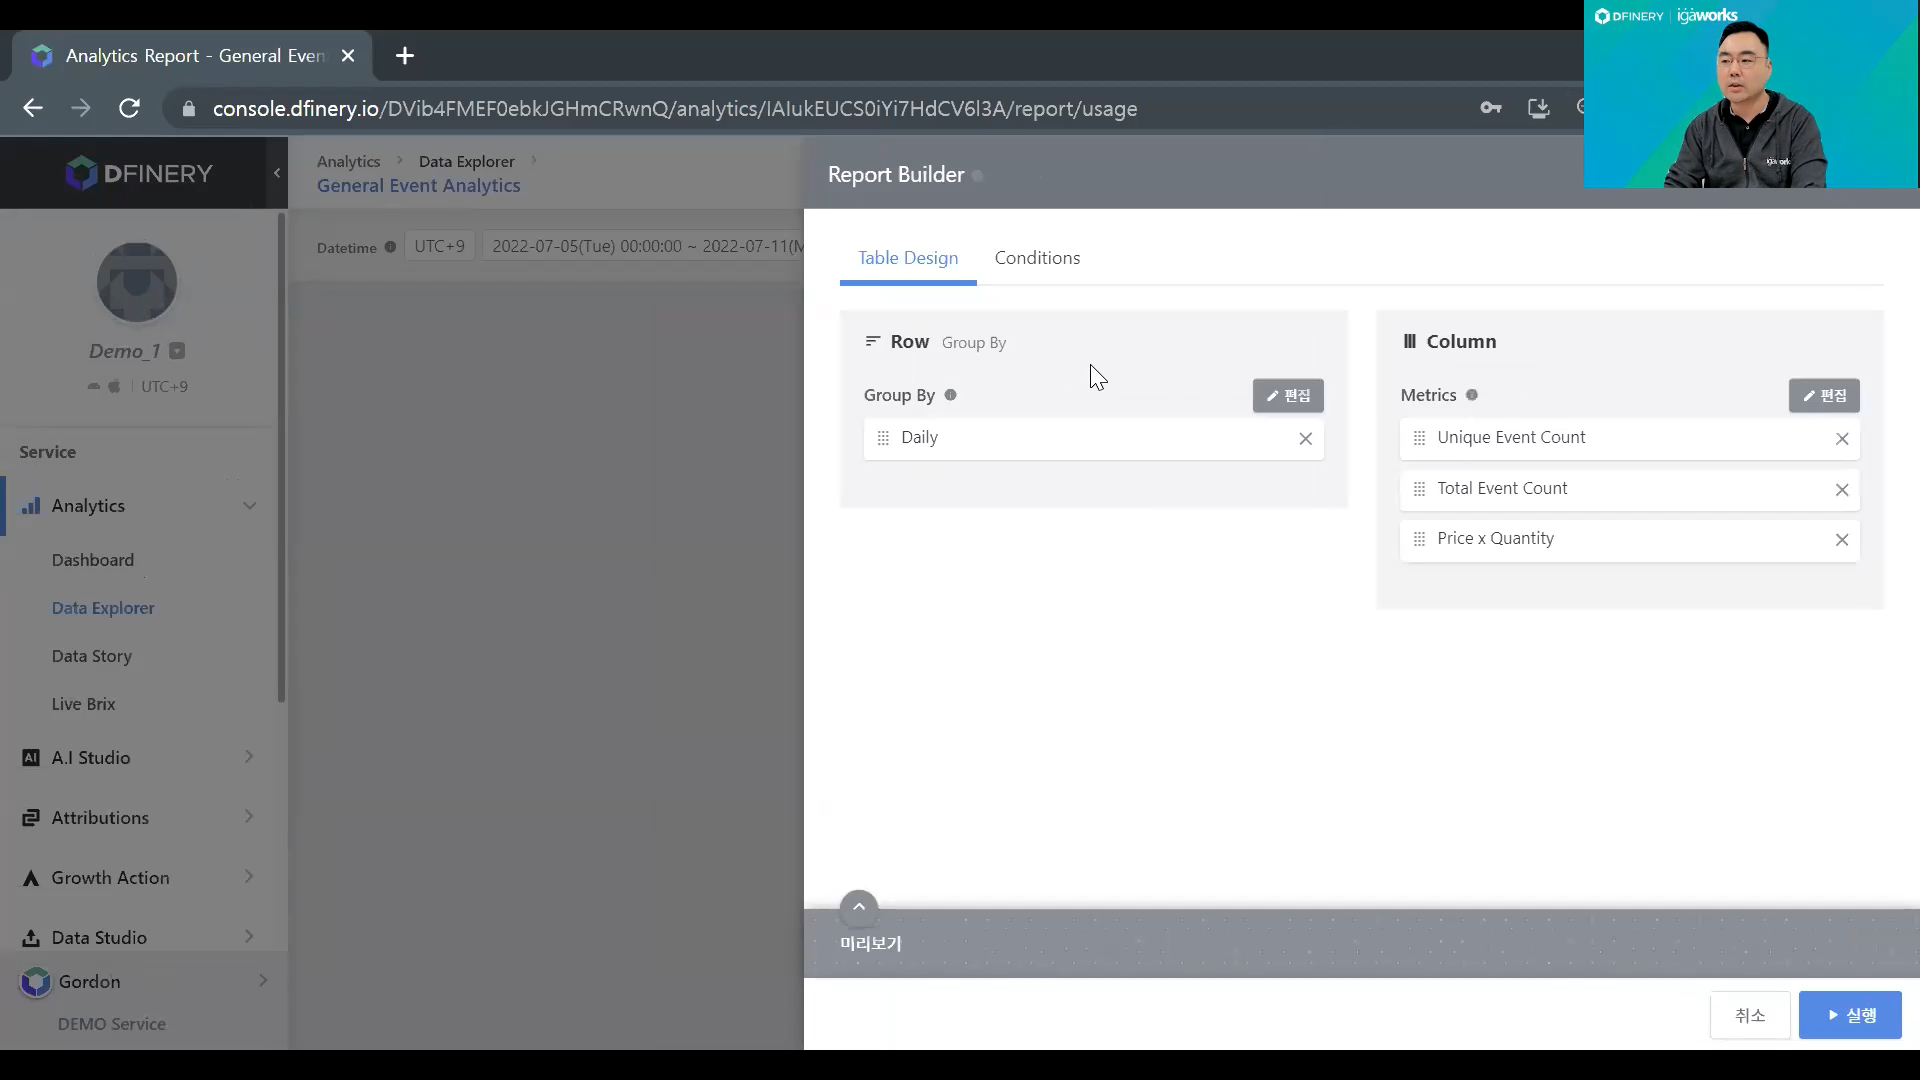Open Dashboard in the Analytics menu

(x=93, y=560)
